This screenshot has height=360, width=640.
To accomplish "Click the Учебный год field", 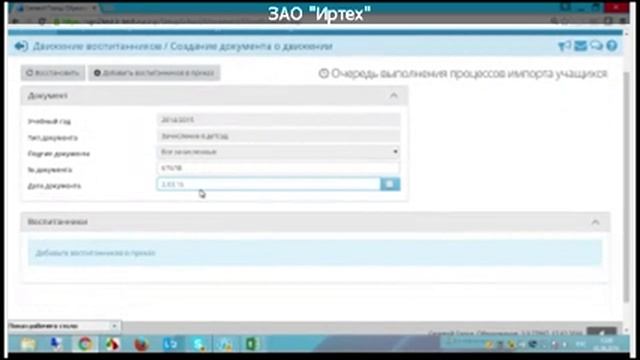I will tap(278, 120).
